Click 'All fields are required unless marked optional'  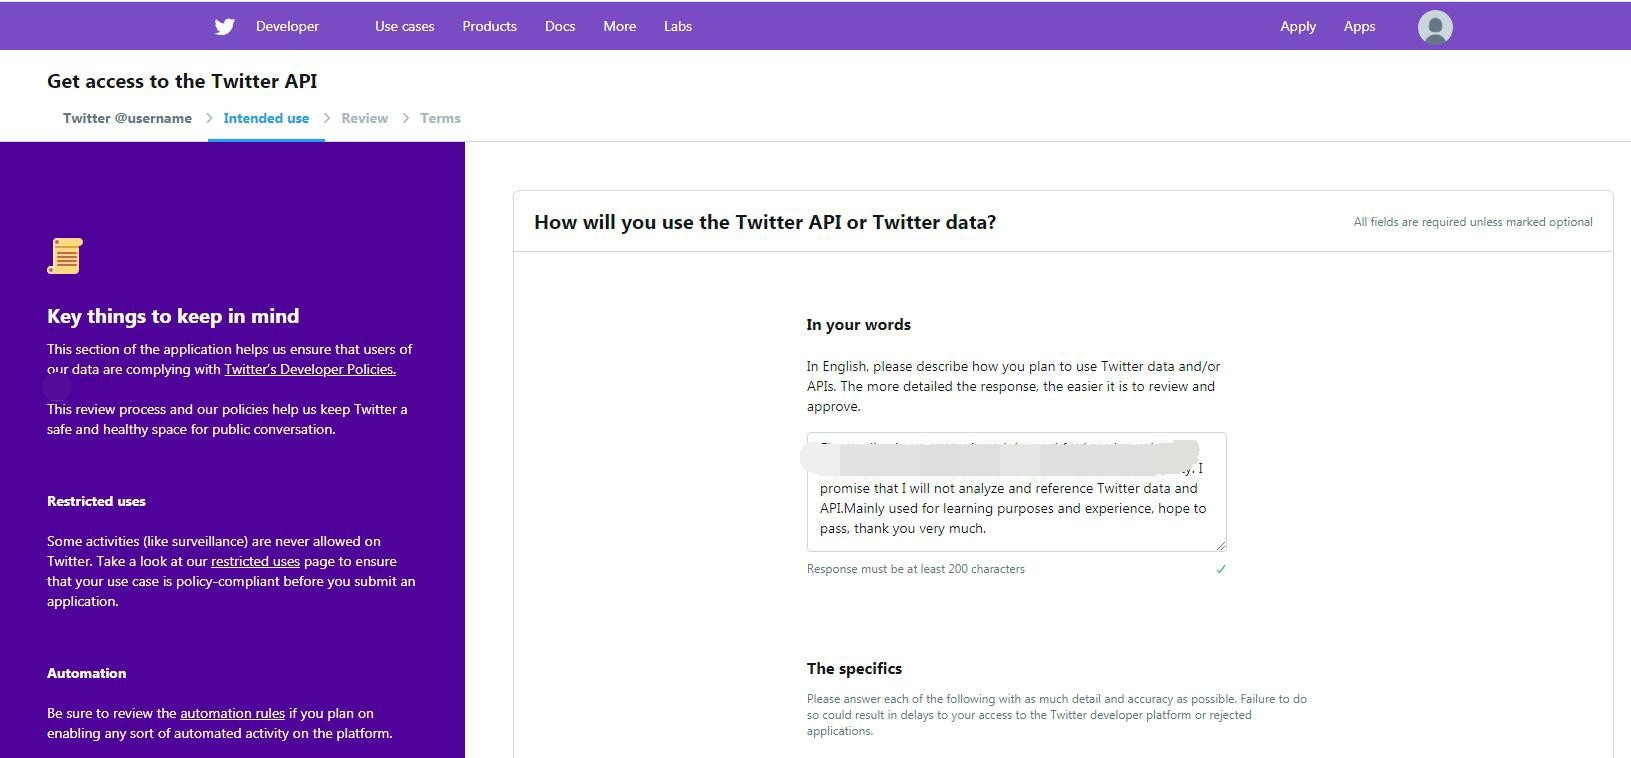coord(1473,222)
